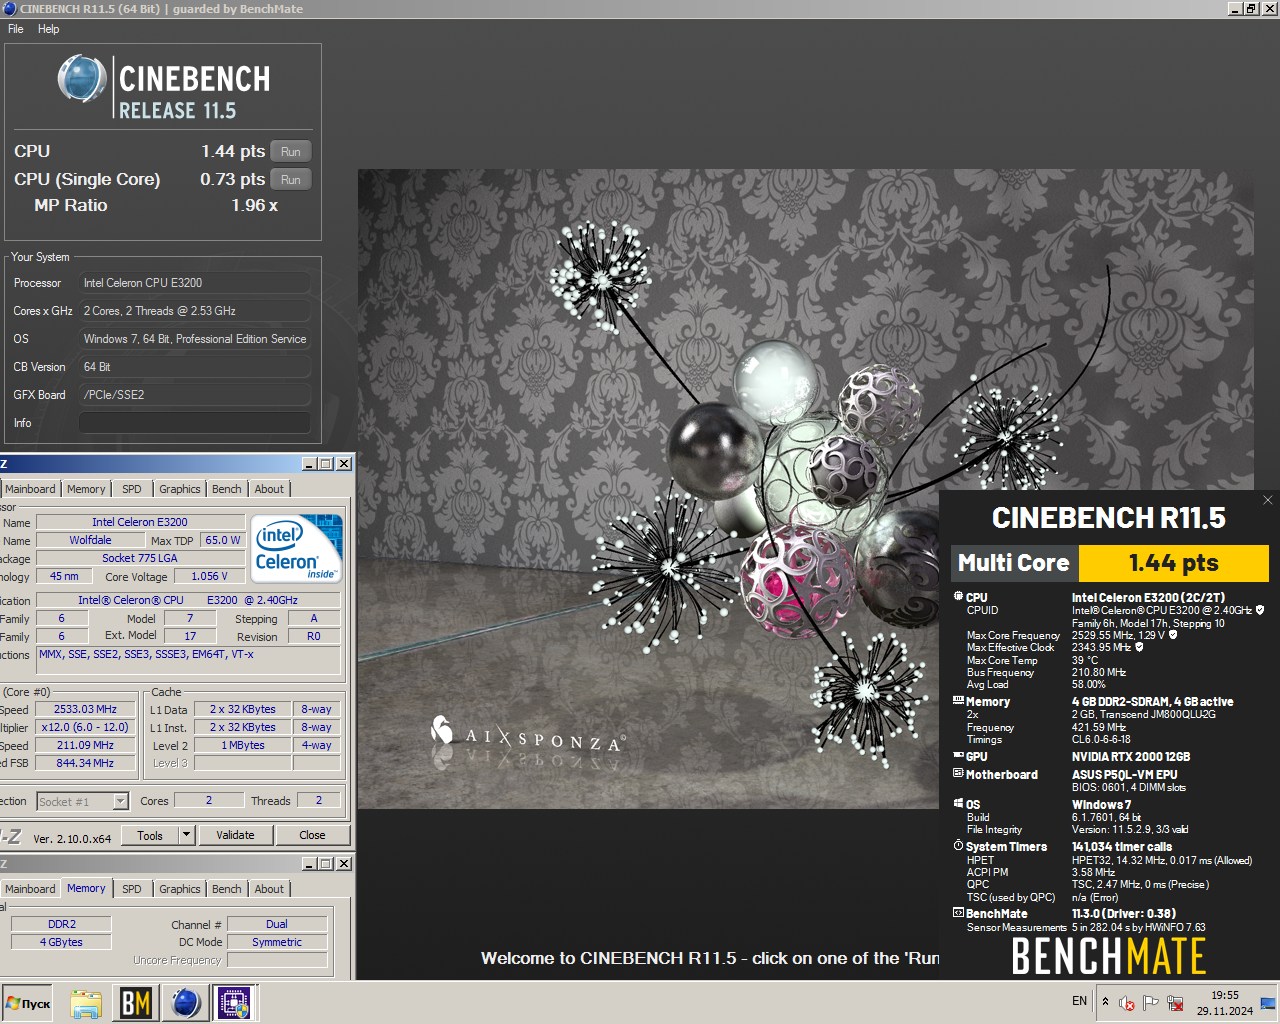This screenshot has width=1280, height=1024.
Task: Click the shield icon after Max Effective Clock value
Action: pyautogui.click(x=1139, y=647)
